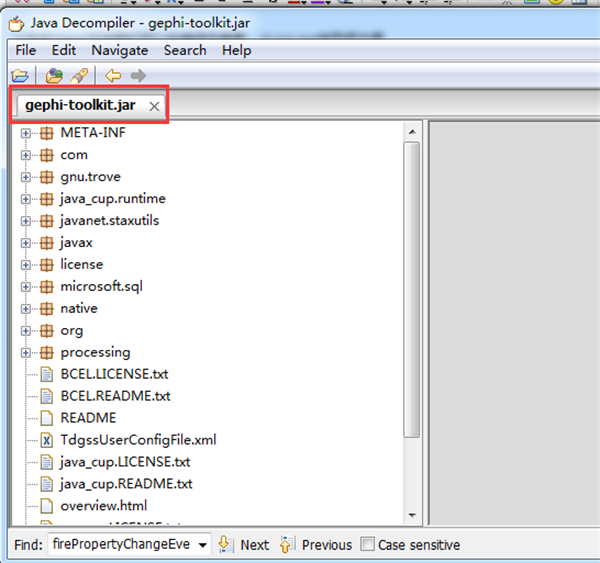Click the javax package icon
This screenshot has width=600, height=563.
[x=47, y=243]
